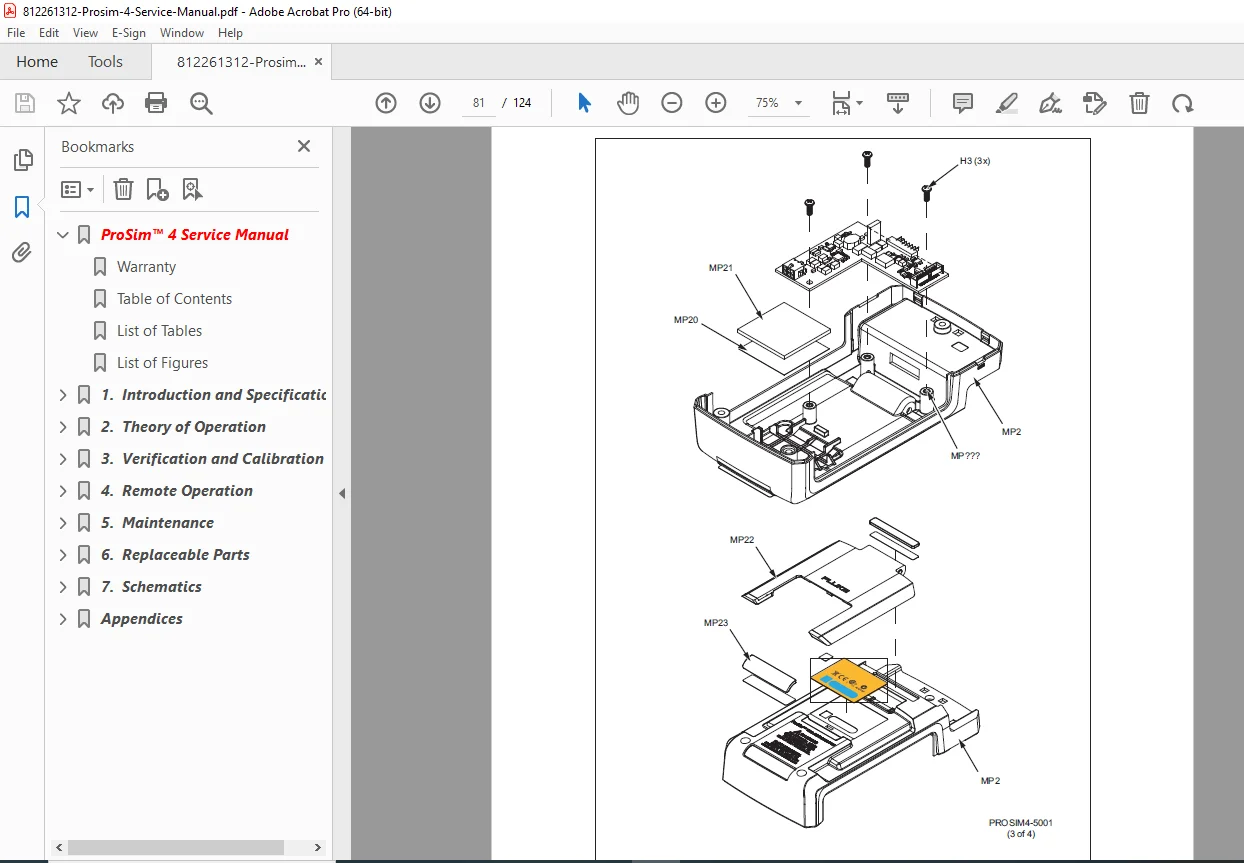Viewport: 1244px width, 863px height.
Task: Select the highlight text tool
Action: tap(1007, 103)
